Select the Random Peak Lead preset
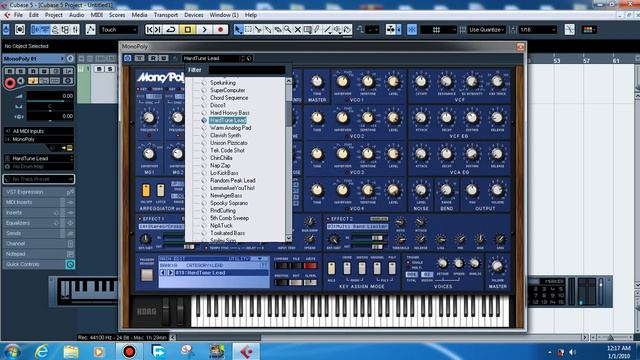 point(233,180)
